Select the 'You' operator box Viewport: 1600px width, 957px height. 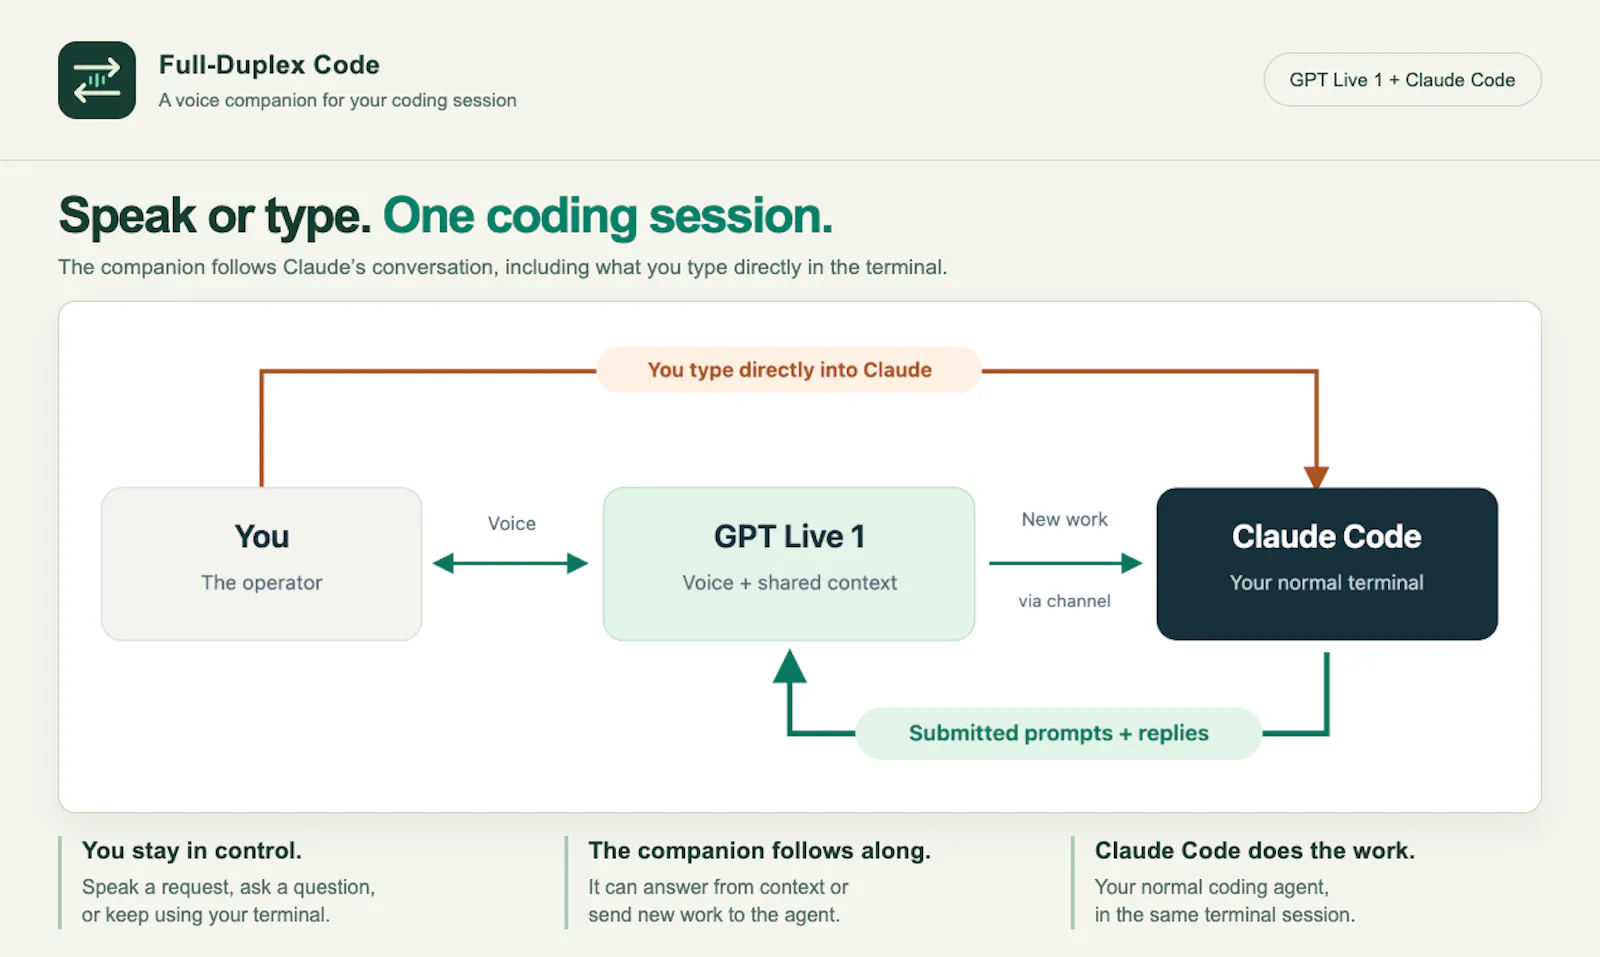[261, 564]
